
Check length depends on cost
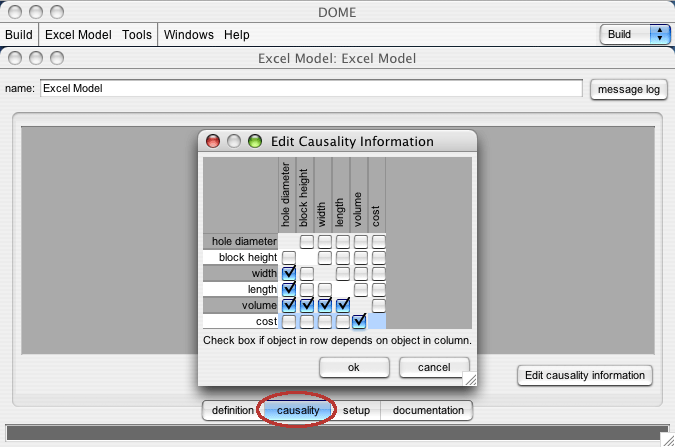[378, 289]
